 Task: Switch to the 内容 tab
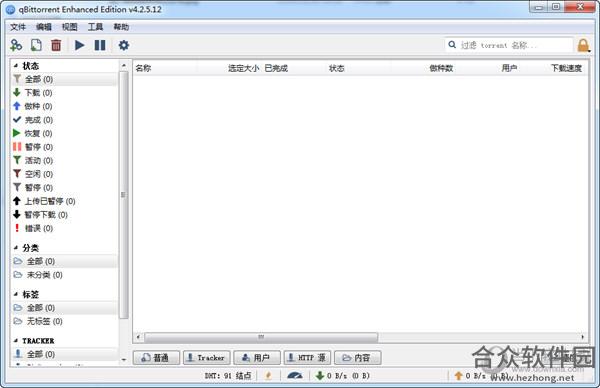click(x=357, y=358)
